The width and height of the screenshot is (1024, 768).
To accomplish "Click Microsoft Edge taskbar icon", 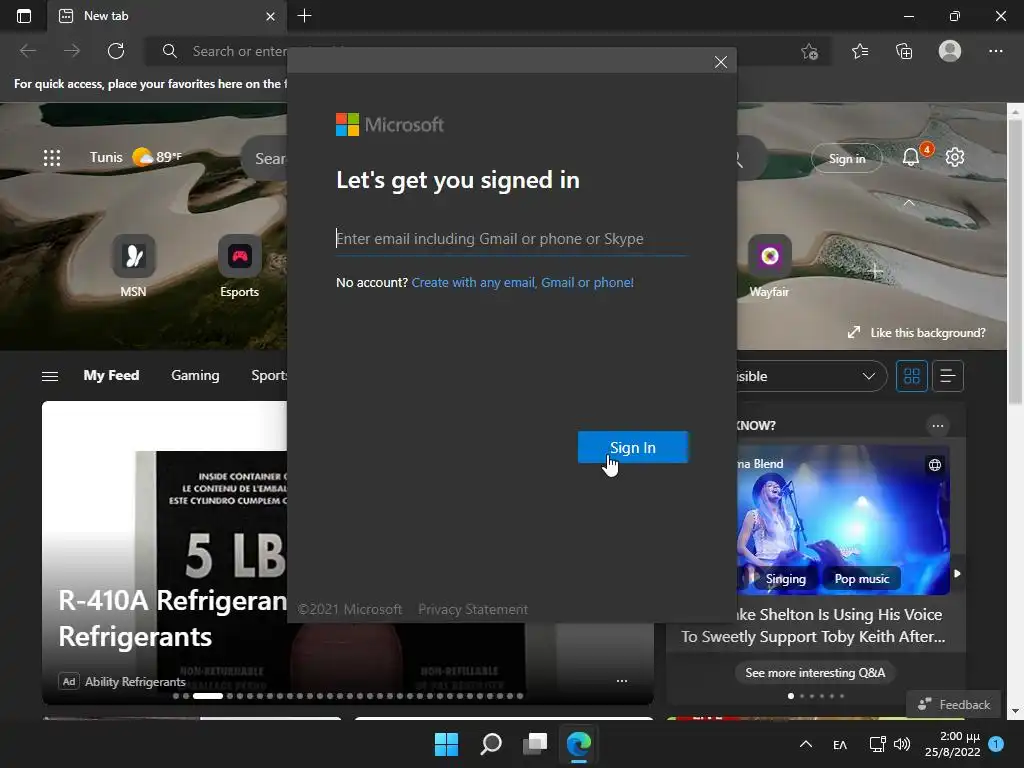I will [579, 744].
